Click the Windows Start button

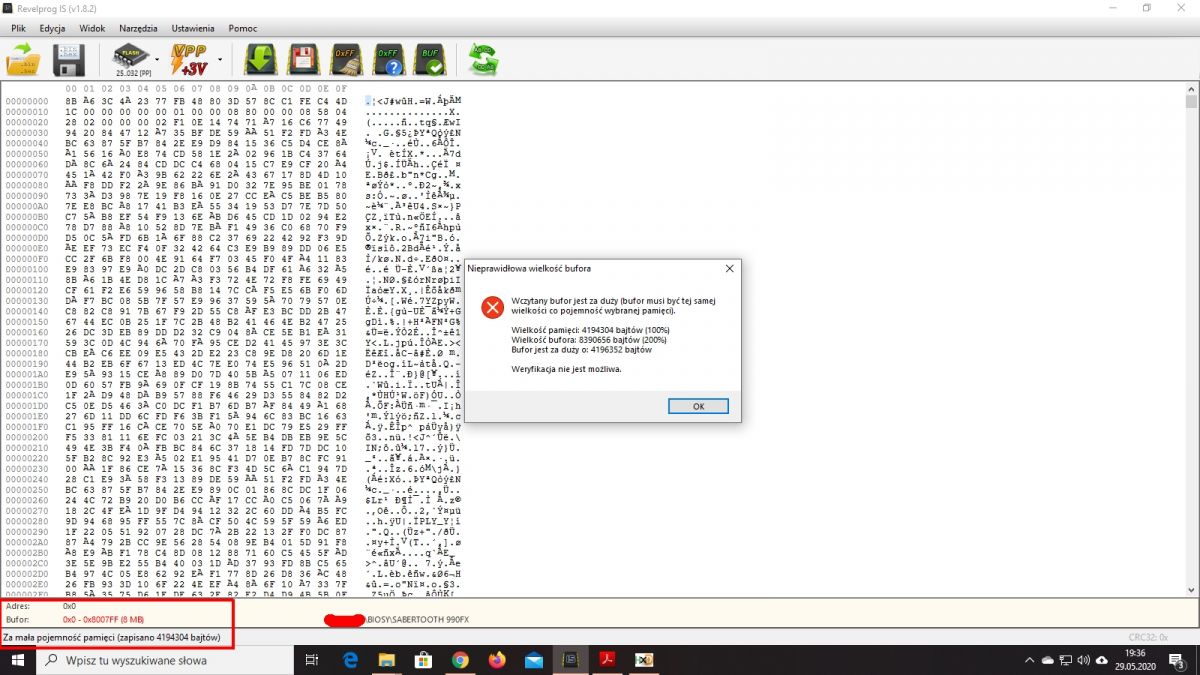click(x=18, y=660)
